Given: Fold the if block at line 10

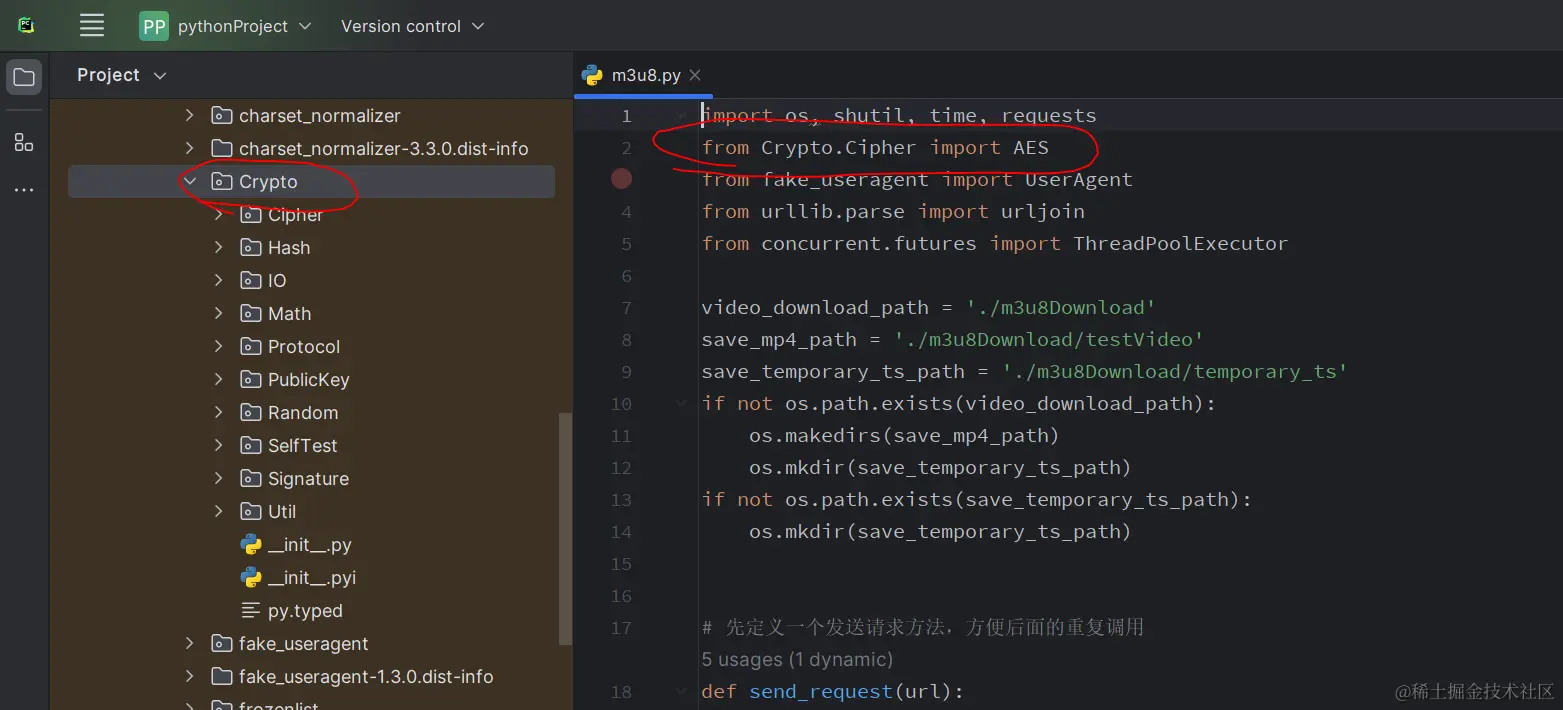Looking at the screenshot, I should pyautogui.click(x=682, y=403).
